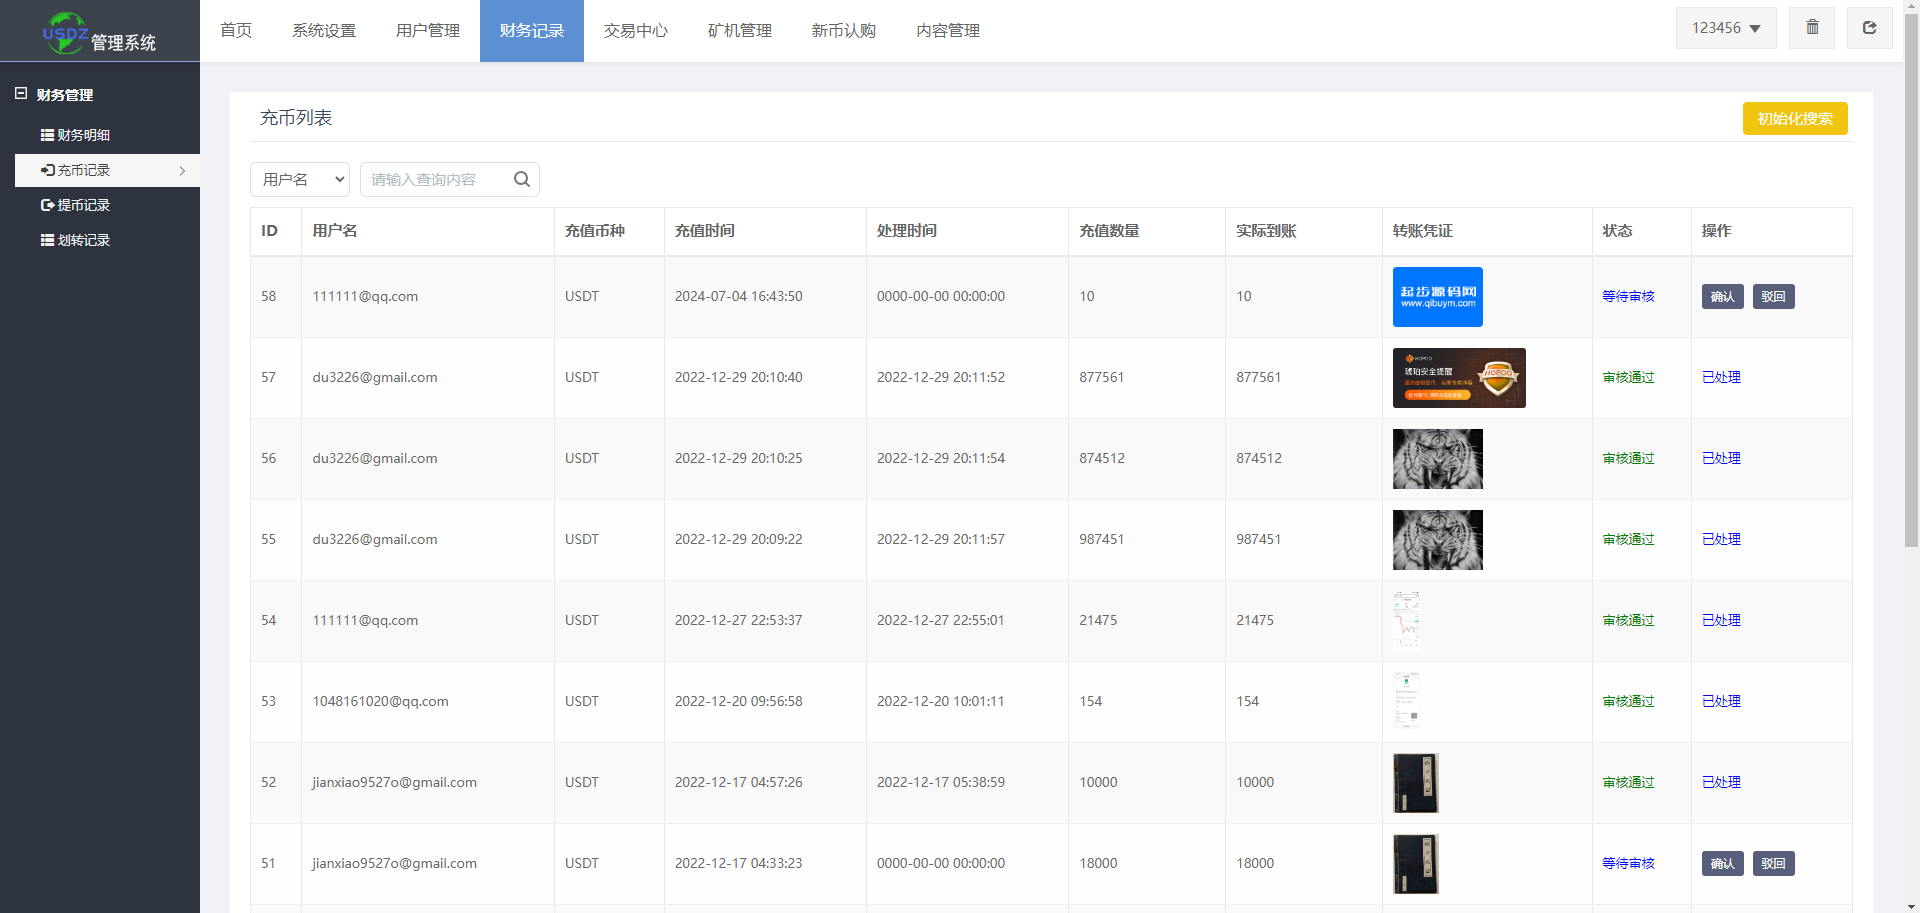Open tiger voucher thumbnail for ID 56
The width and height of the screenshot is (1920, 913).
coord(1437,458)
